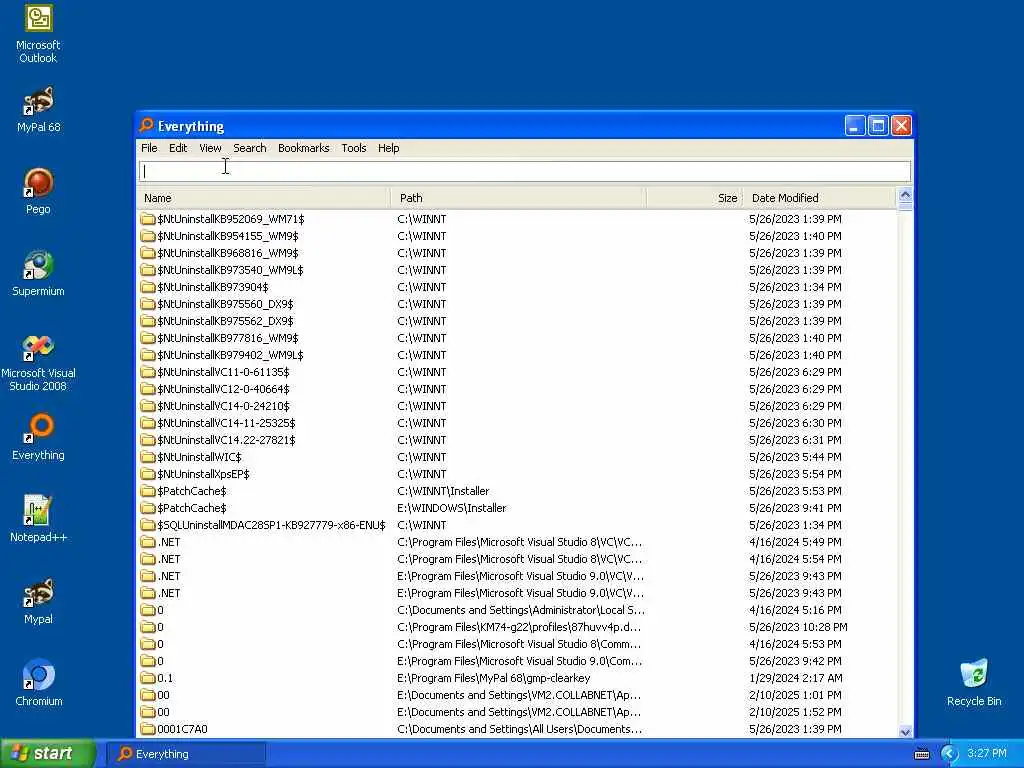
Task: Select $NtUninstallVC14.22-27821$ folder
Action: 517,440
